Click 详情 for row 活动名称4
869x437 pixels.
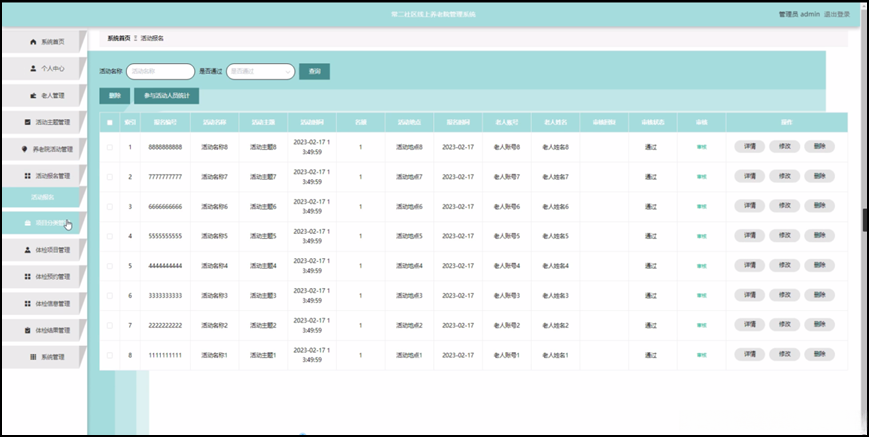point(749,265)
